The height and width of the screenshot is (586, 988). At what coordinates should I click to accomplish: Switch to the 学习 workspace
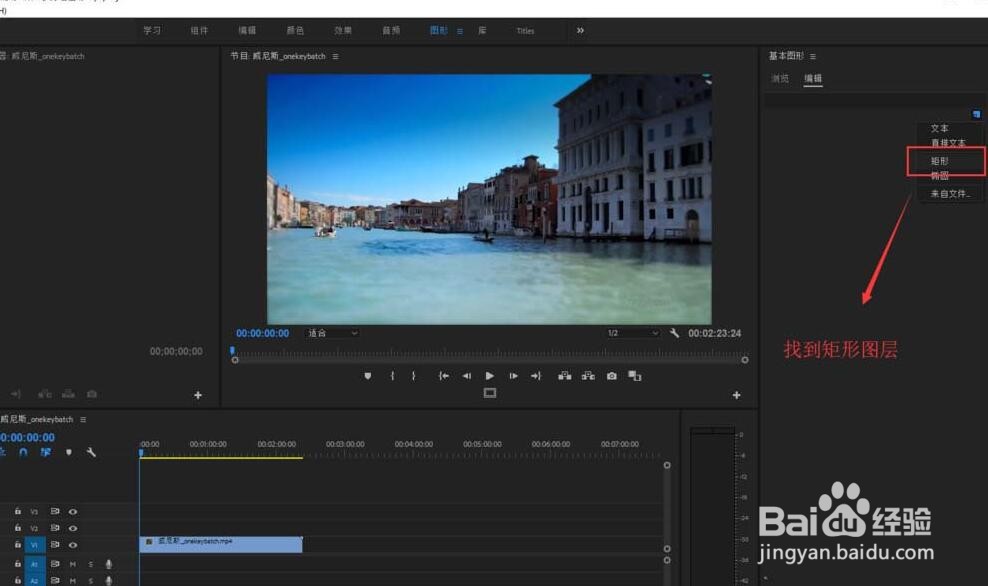(x=152, y=30)
